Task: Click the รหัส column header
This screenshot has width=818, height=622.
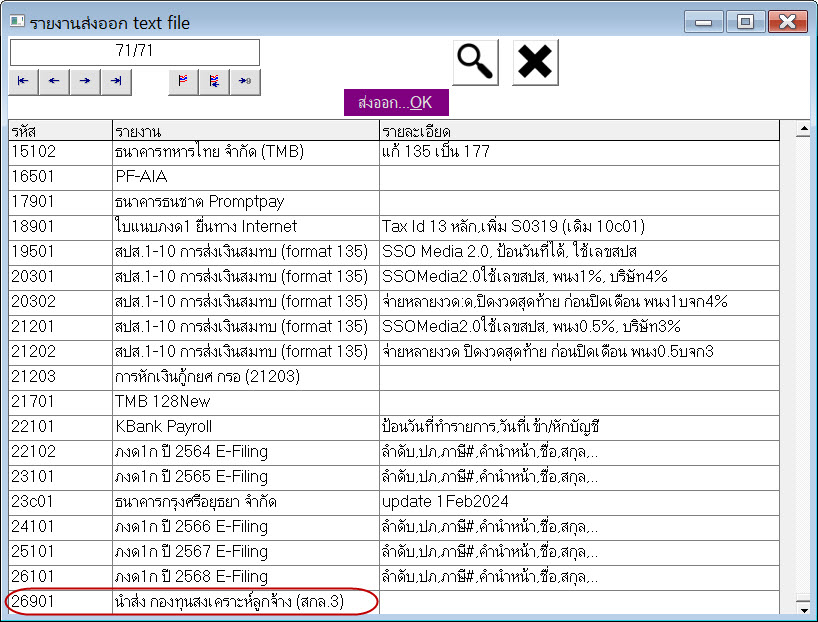Action: point(61,130)
